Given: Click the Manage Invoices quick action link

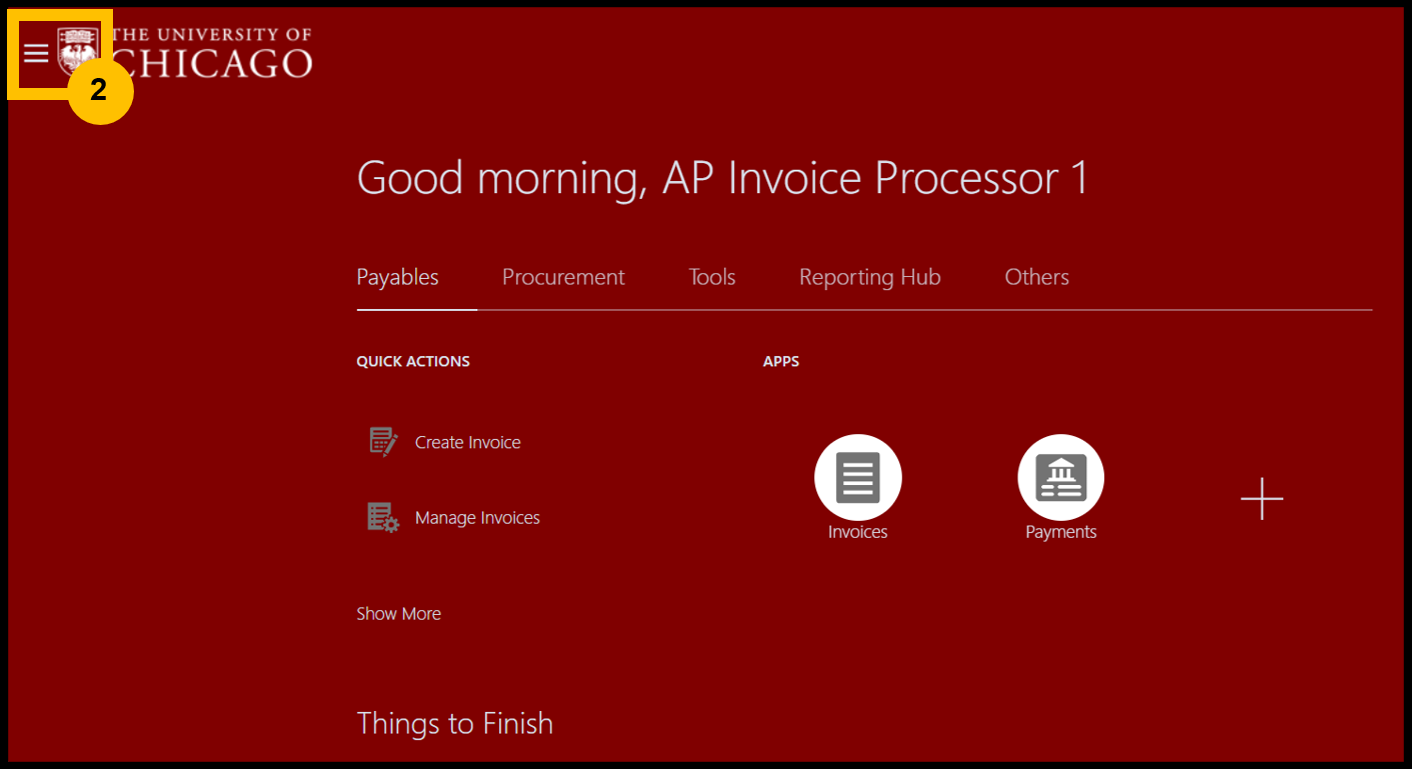Looking at the screenshot, I should 477,518.
